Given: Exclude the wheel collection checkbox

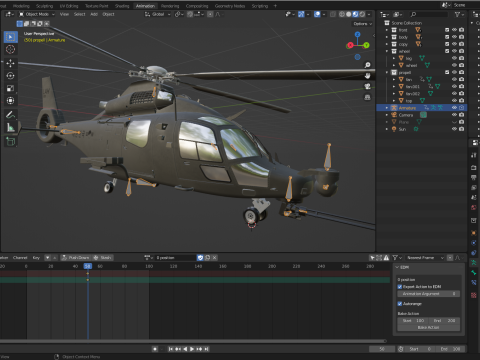Looking at the screenshot, I should (x=447, y=51).
